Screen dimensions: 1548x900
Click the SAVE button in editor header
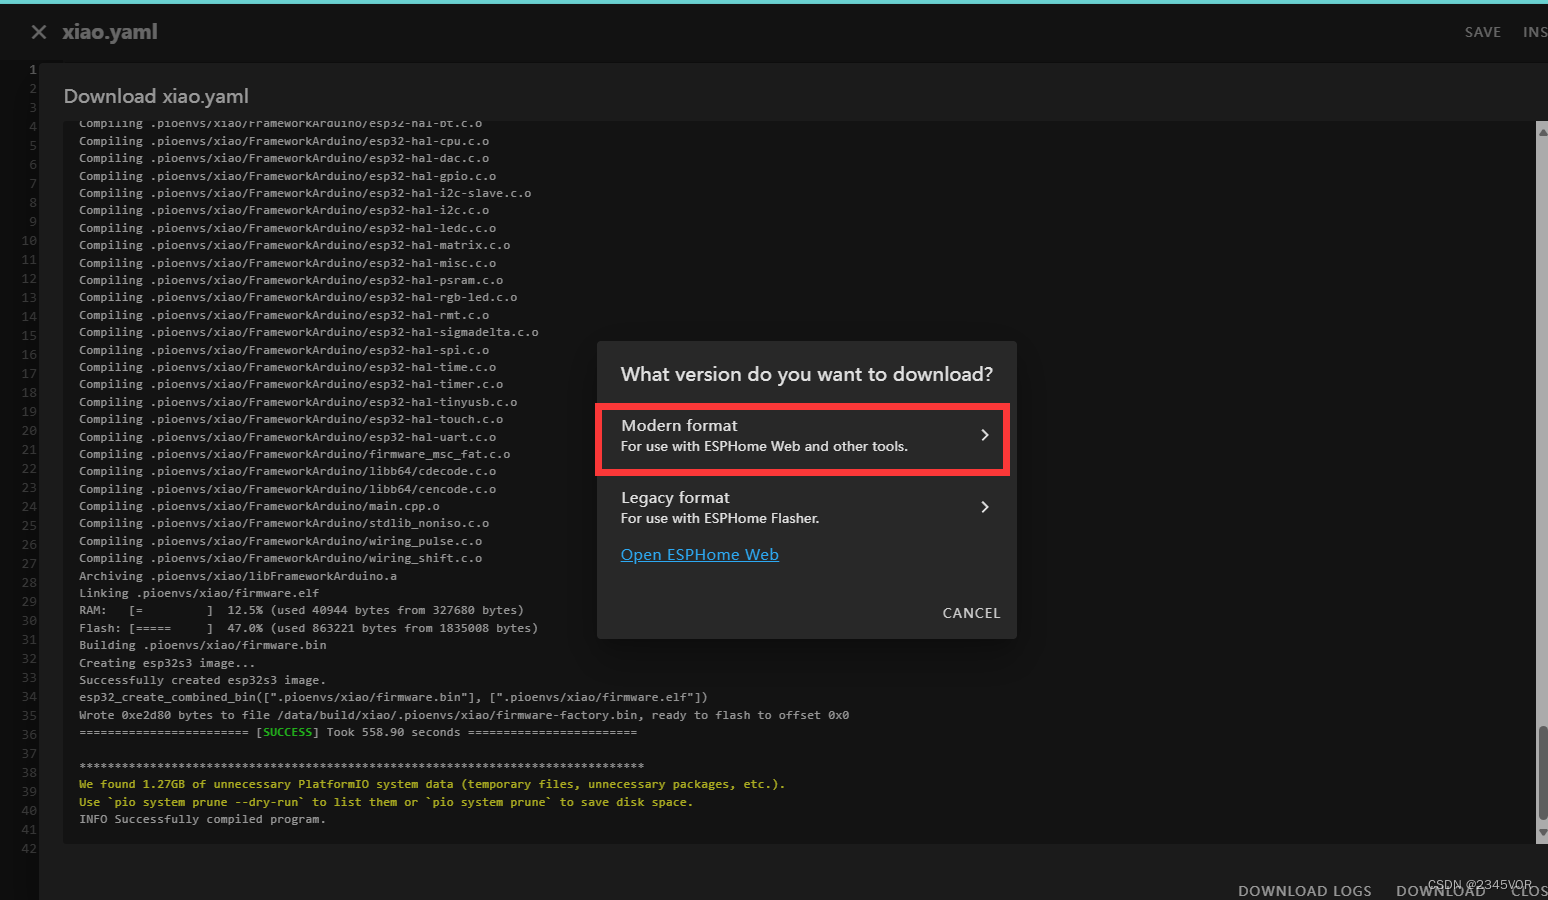[x=1482, y=32]
